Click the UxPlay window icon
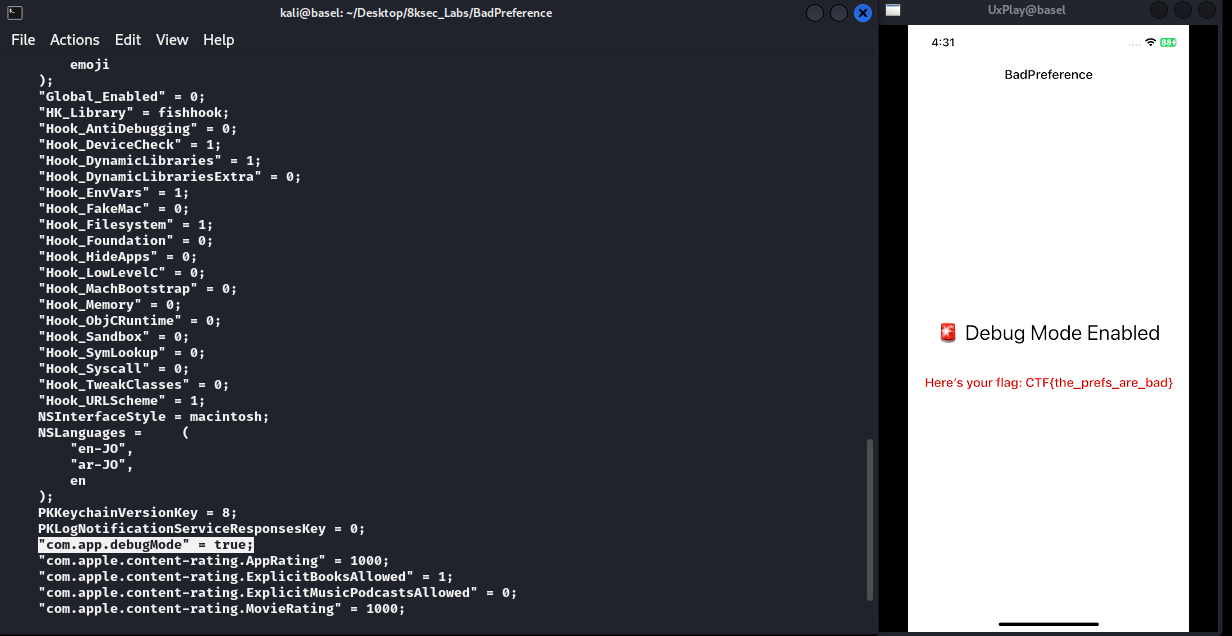The width and height of the screenshot is (1232, 636). [x=893, y=11]
